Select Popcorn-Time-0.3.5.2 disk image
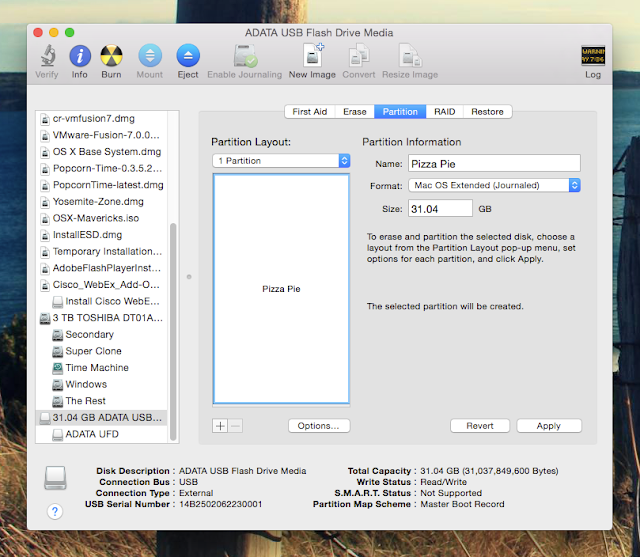This screenshot has width=640, height=557. tap(101, 169)
